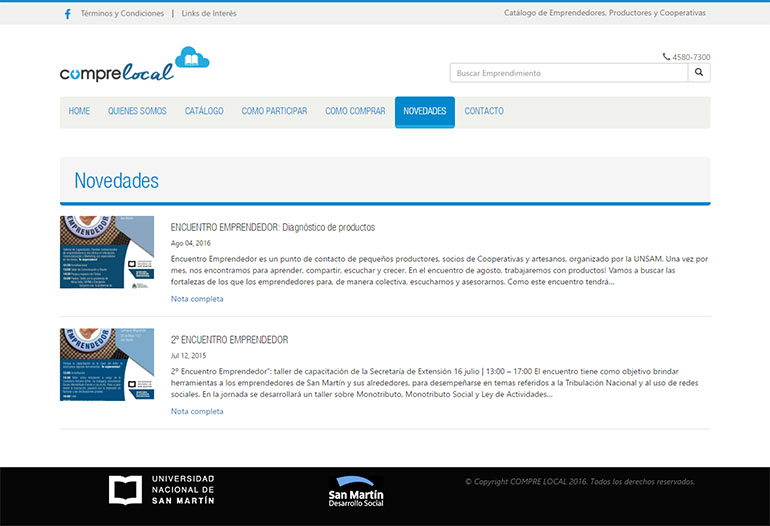The height and width of the screenshot is (526, 770).
Task: Open the 2º ENCUENTRO EMPRENDEDOR article title
Action: click(x=229, y=340)
